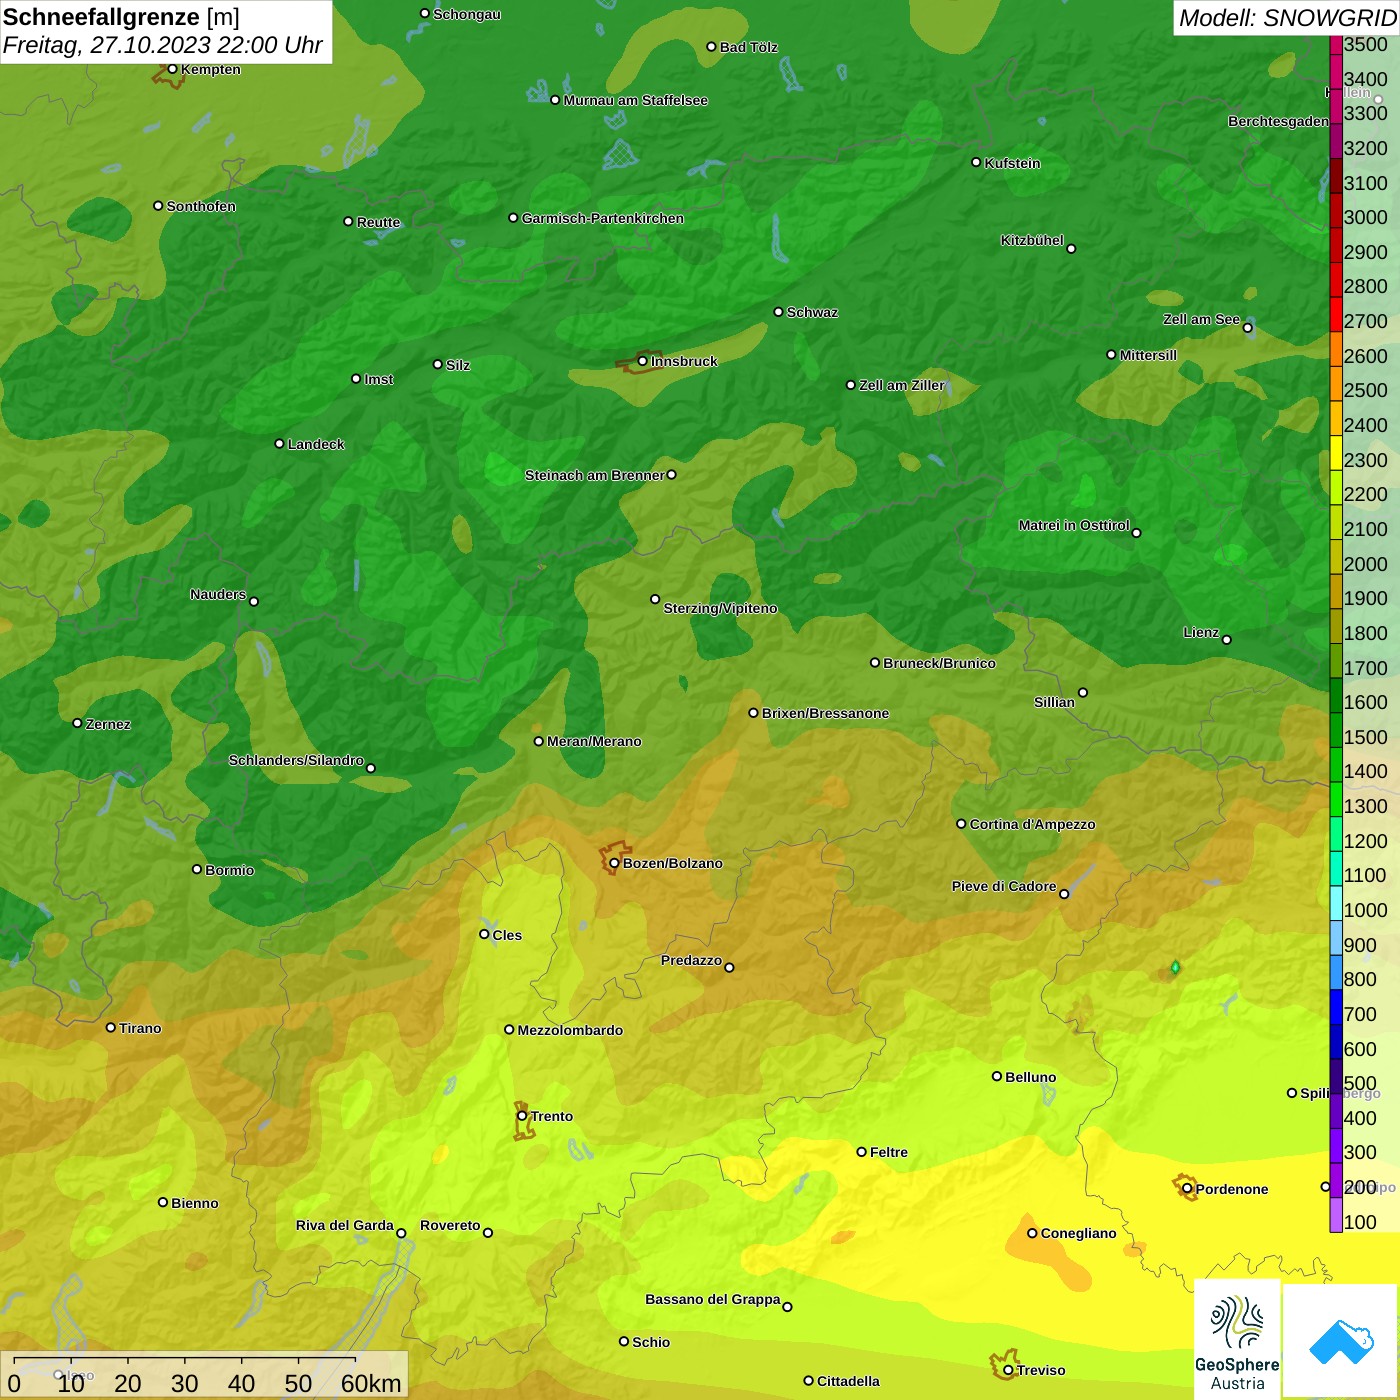The height and width of the screenshot is (1400, 1400).
Task: Click the '1500' legend value
Action: (1365, 737)
